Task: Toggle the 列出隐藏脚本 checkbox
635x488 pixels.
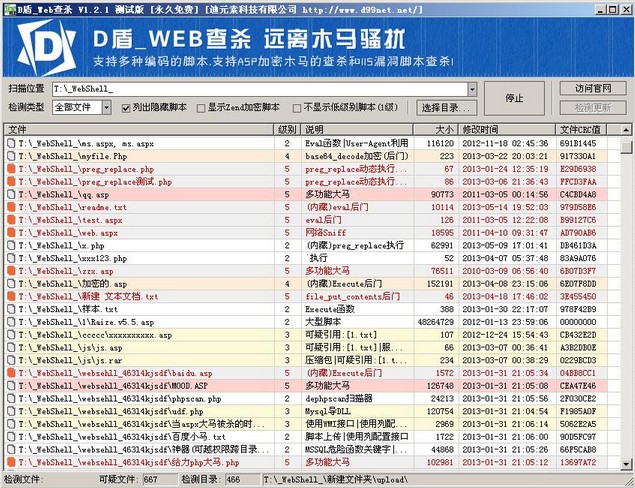Action: click(126, 107)
